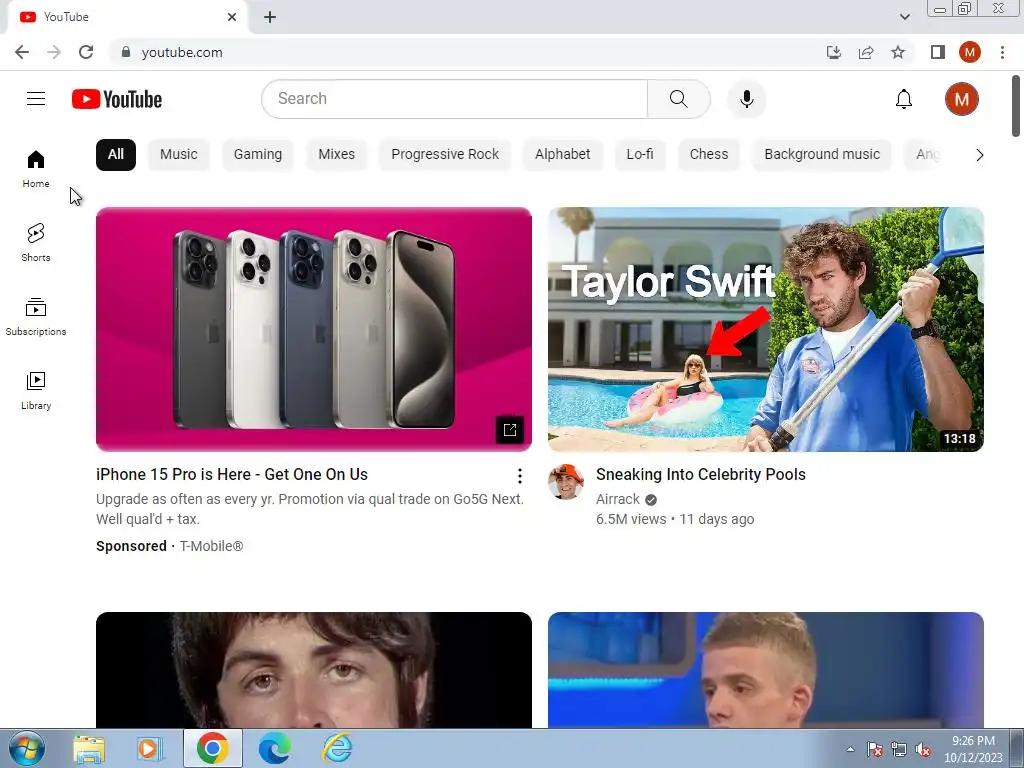Open three-dot options on iPhone ad
This screenshot has height=768, width=1024.
pos(520,475)
